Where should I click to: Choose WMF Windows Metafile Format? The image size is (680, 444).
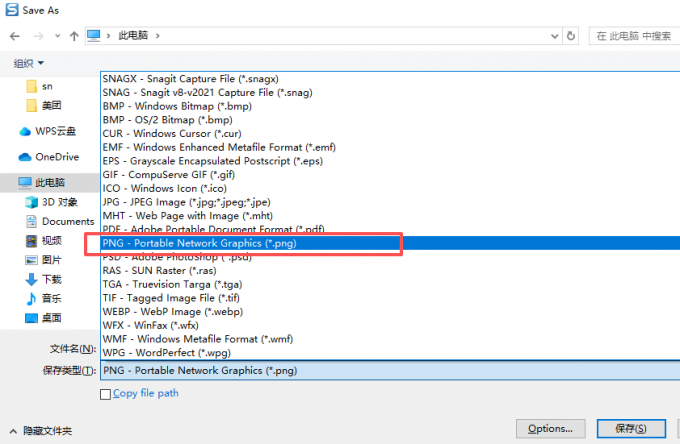click(x=390, y=339)
